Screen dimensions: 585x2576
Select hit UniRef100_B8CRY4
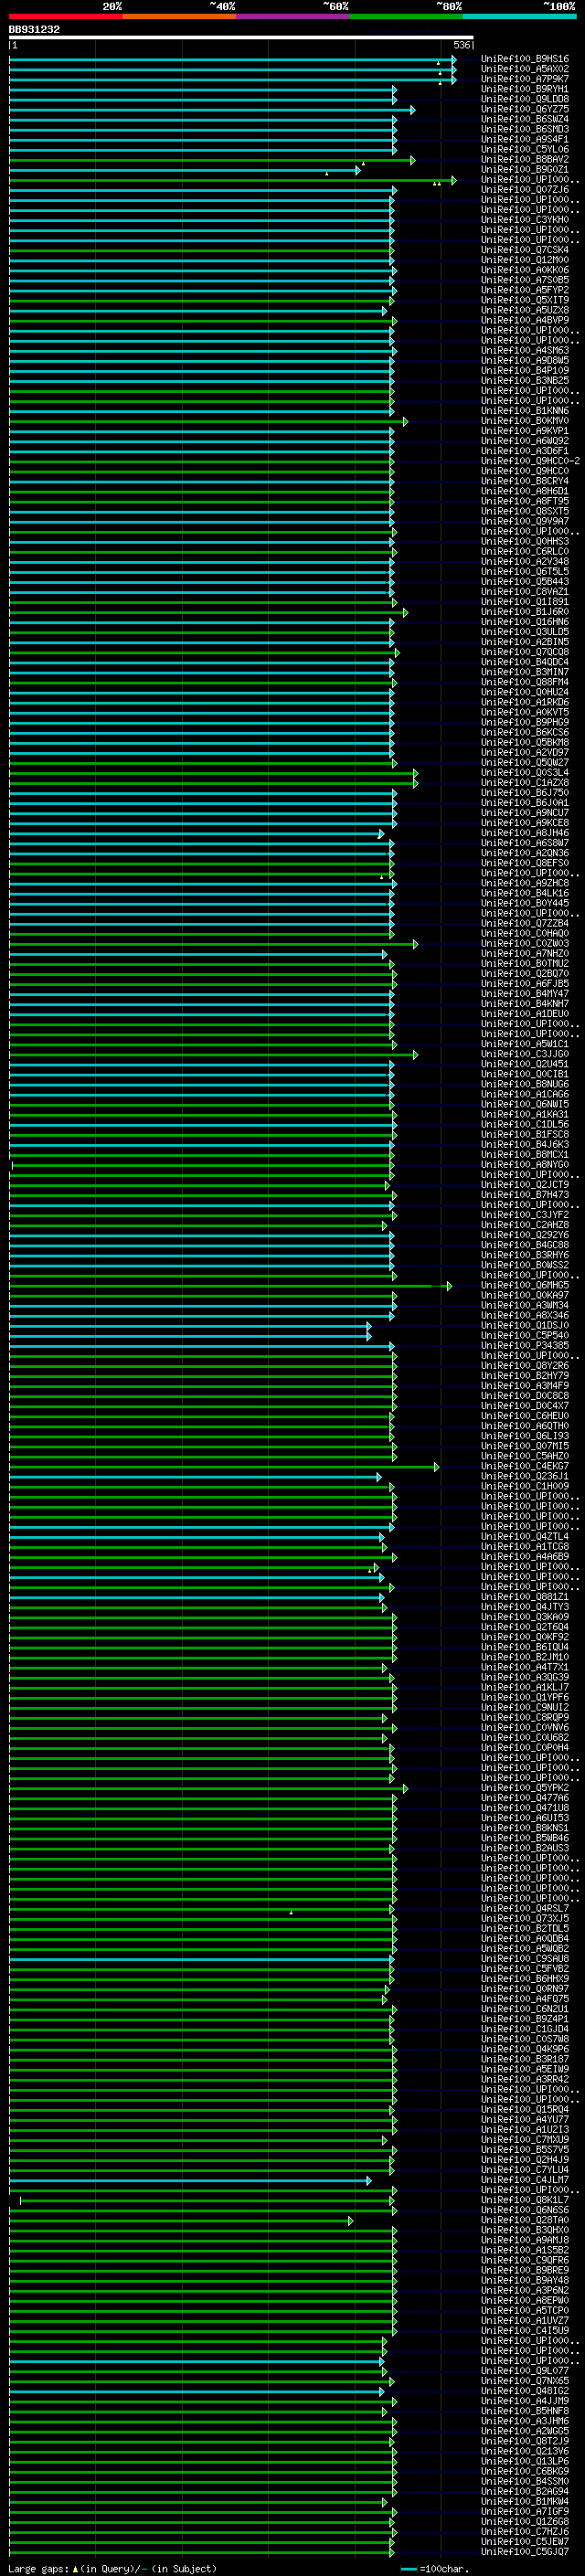525,481
